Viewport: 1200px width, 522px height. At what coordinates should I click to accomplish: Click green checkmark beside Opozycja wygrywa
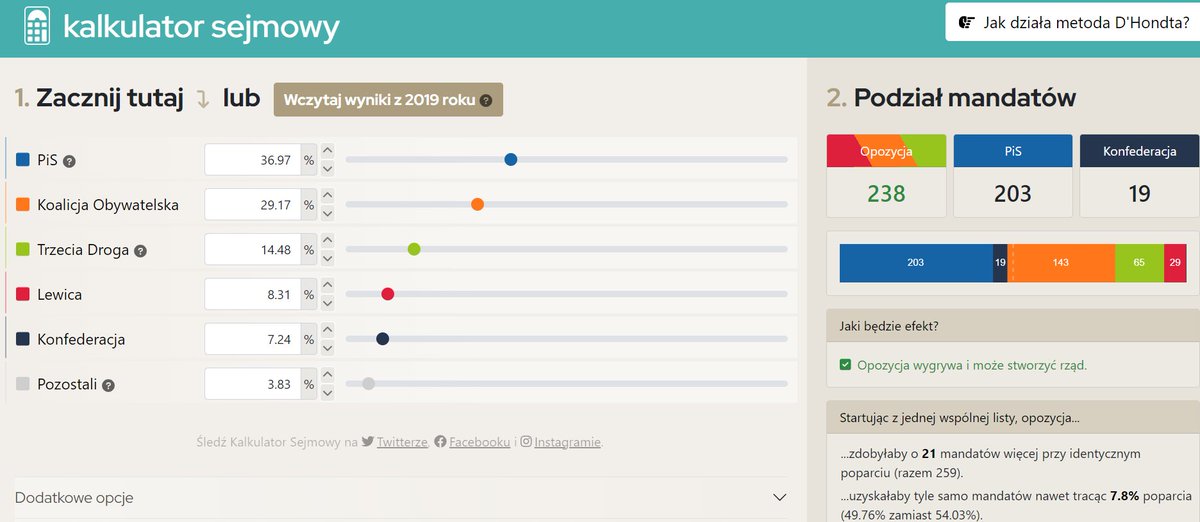(846, 365)
